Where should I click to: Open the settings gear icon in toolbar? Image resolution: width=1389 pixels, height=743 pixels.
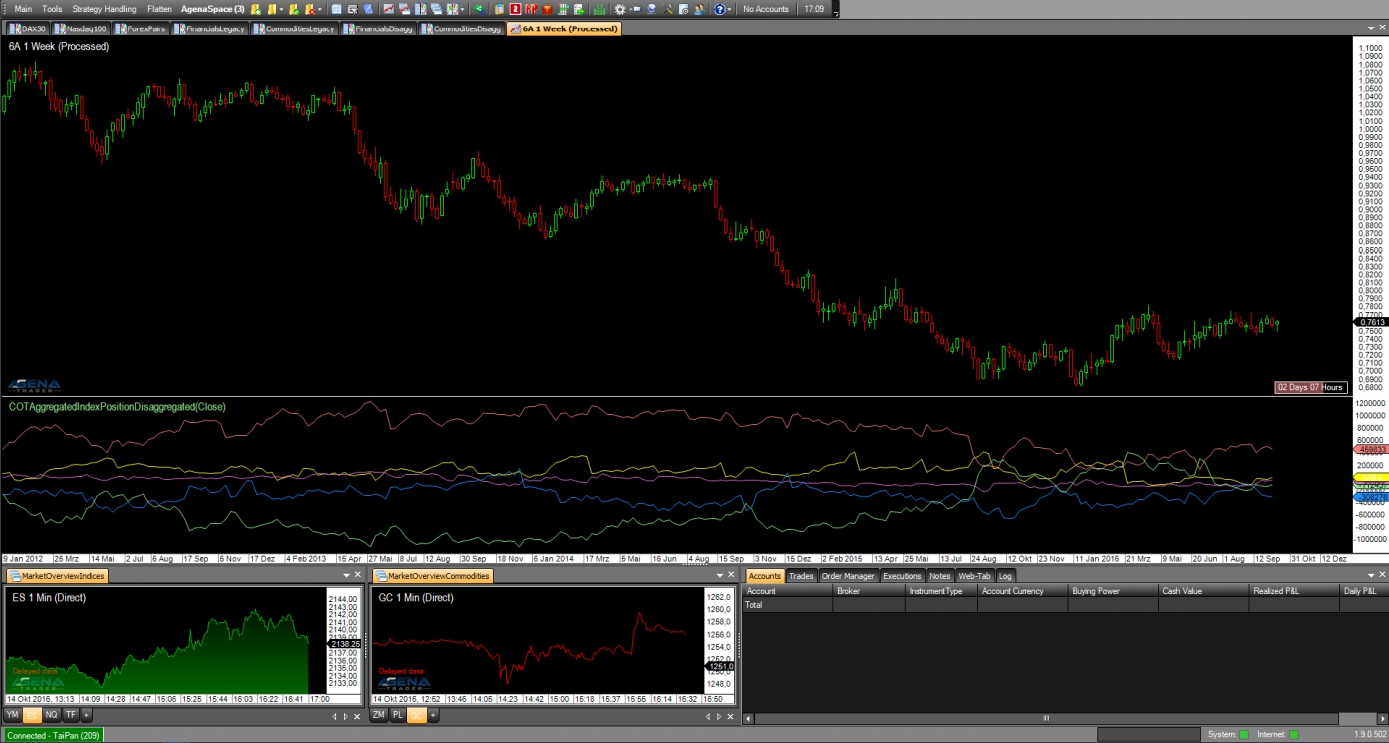click(x=620, y=9)
